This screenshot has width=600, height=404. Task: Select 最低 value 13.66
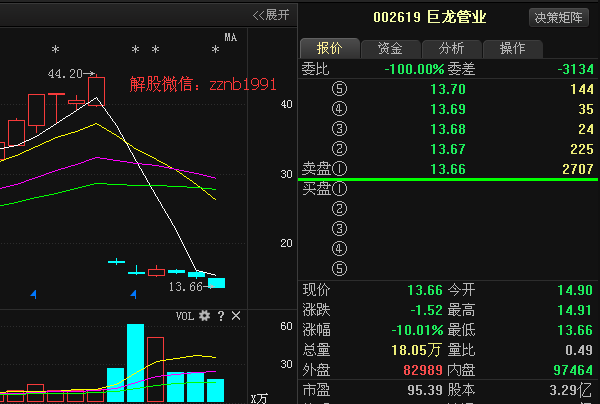click(575, 330)
